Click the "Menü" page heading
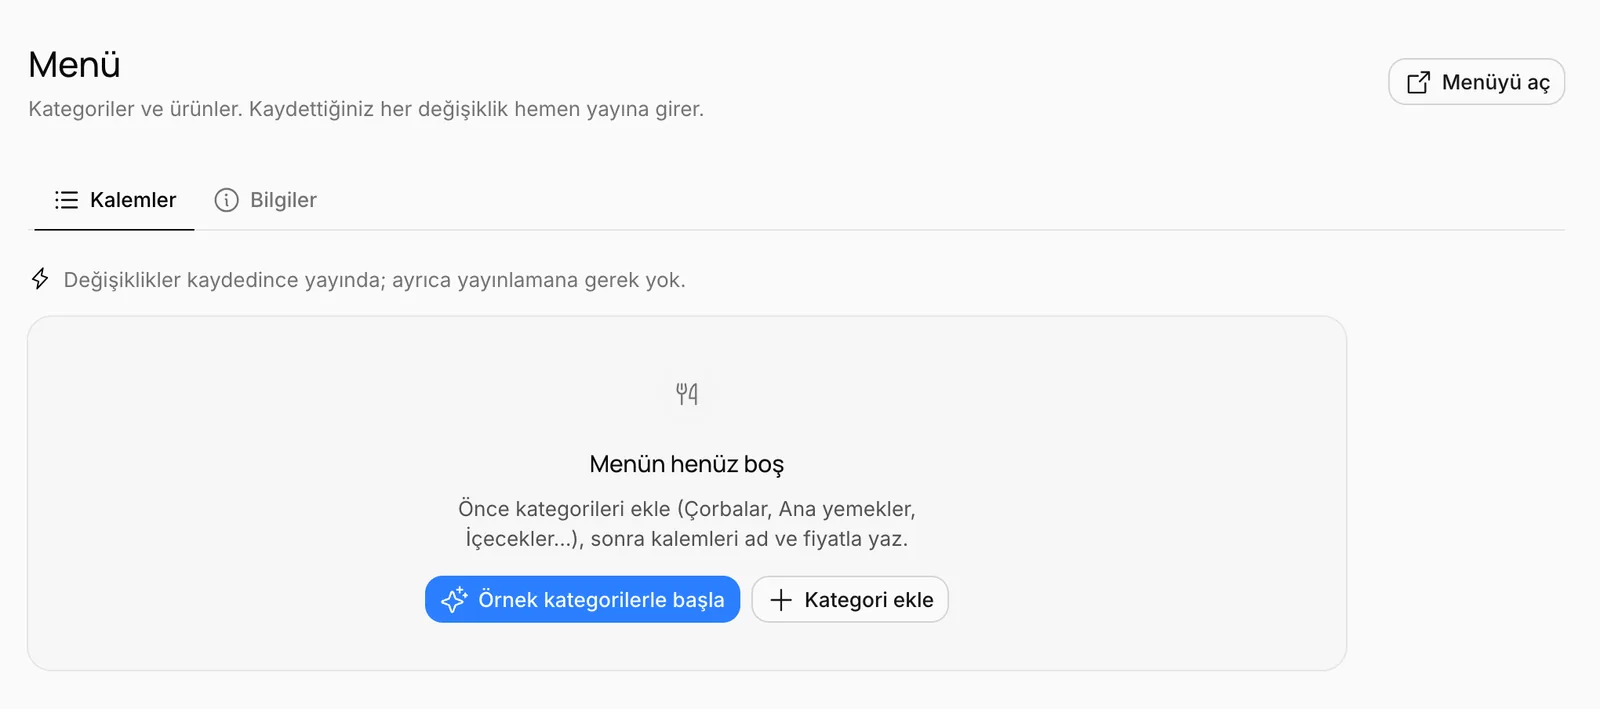Image resolution: width=1600 pixels, height=709 pixels. coord(74,65)
